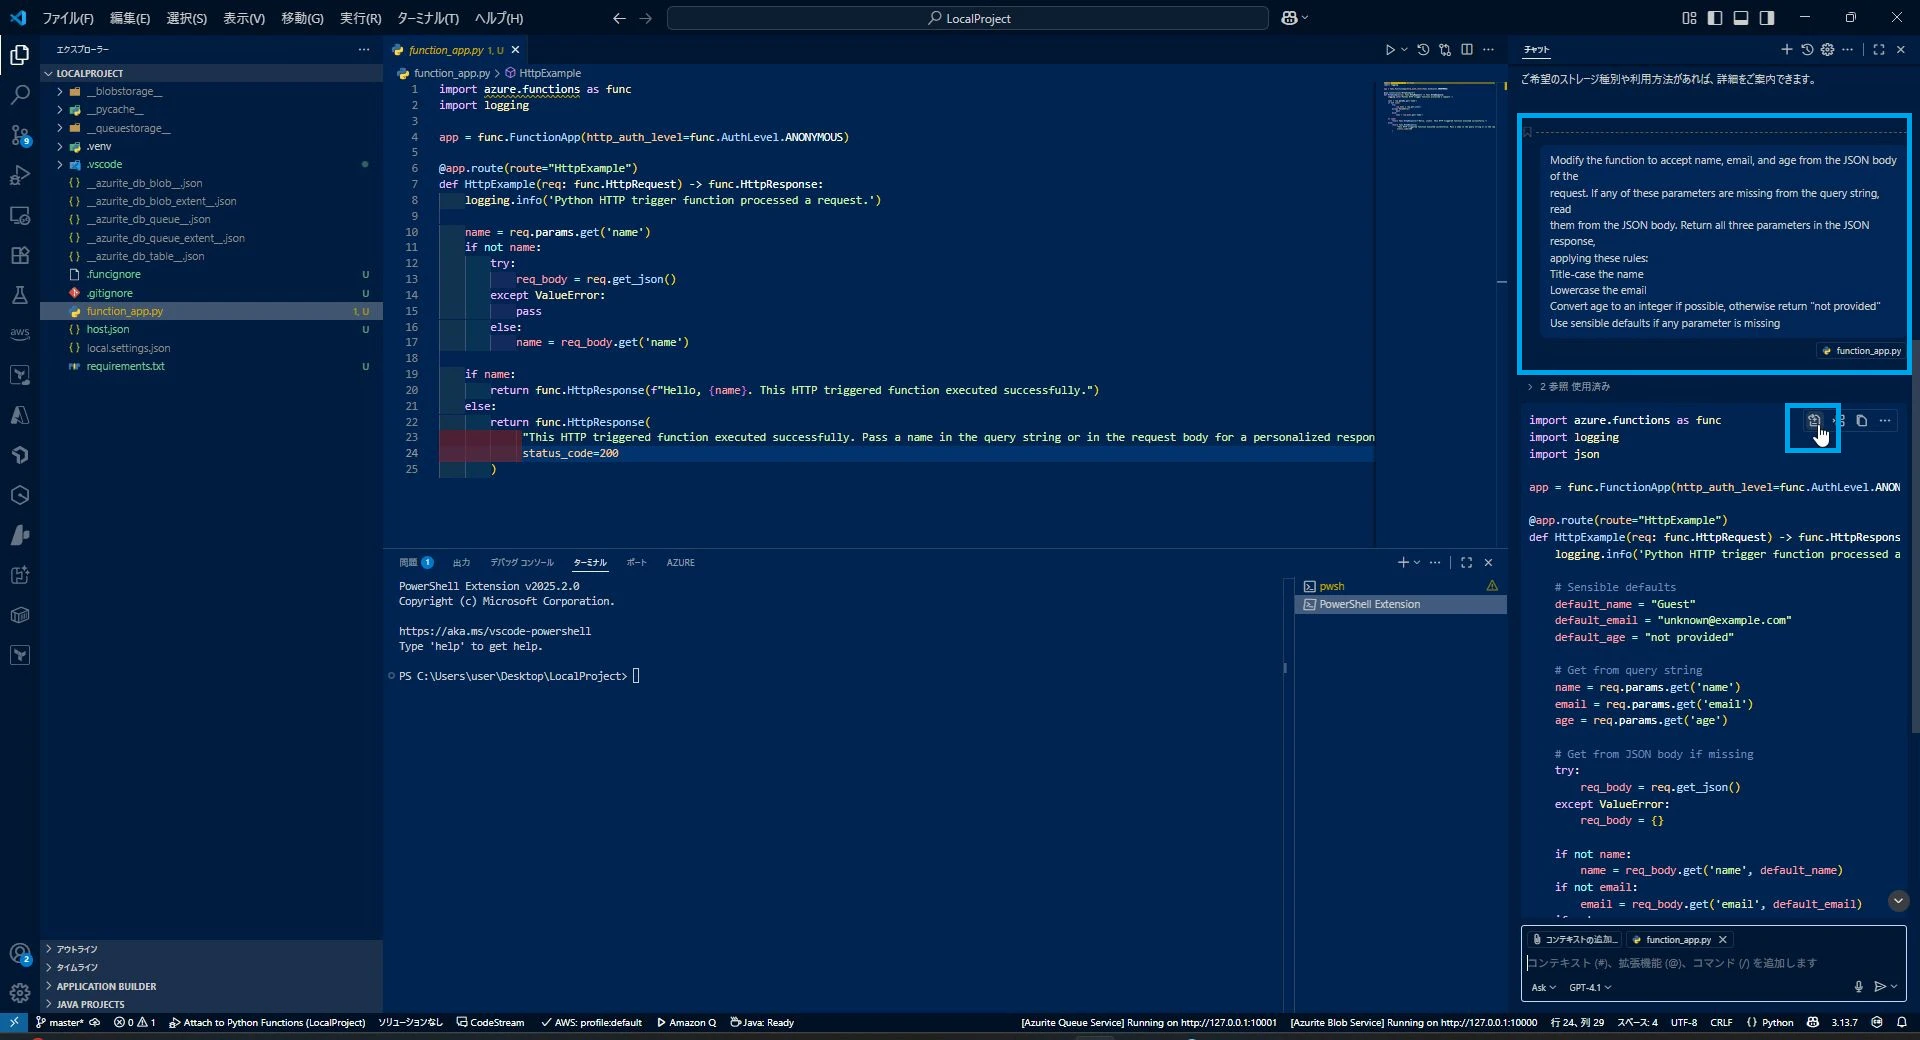Expand the 参照 使用済み references list
Viewport: 1920px width, 1040px height.
[1568, 386]
